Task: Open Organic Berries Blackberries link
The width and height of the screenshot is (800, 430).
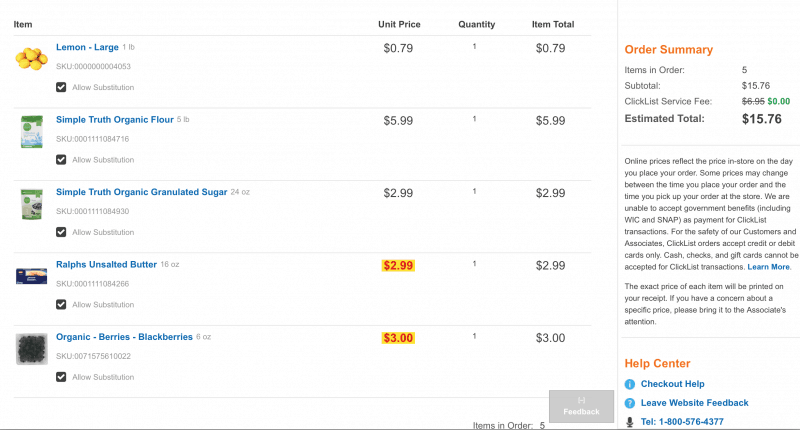Action: 124,337
